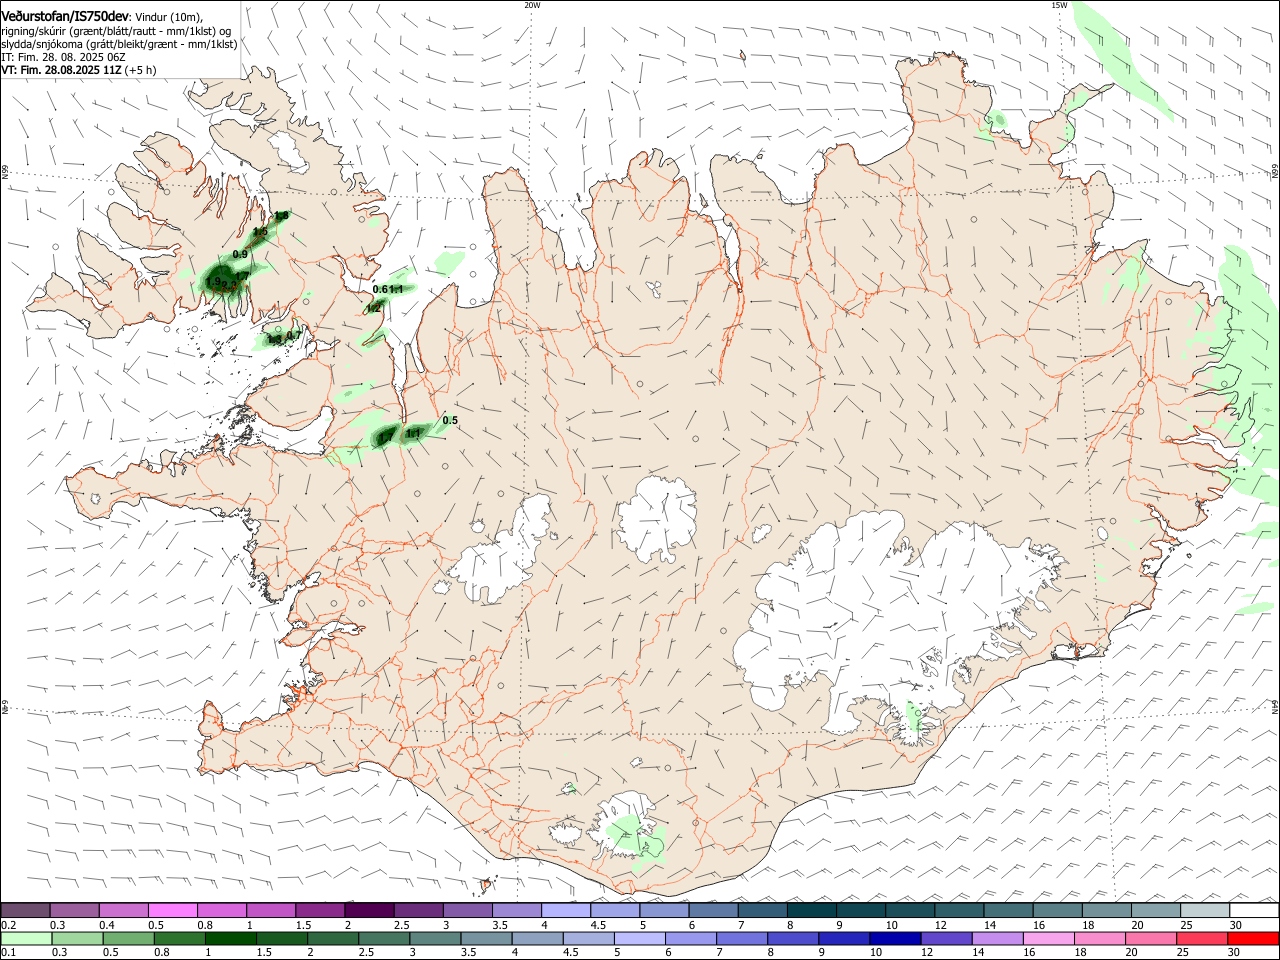
Task: Click the rain scale swatch above label 25
Action: 1202,938
